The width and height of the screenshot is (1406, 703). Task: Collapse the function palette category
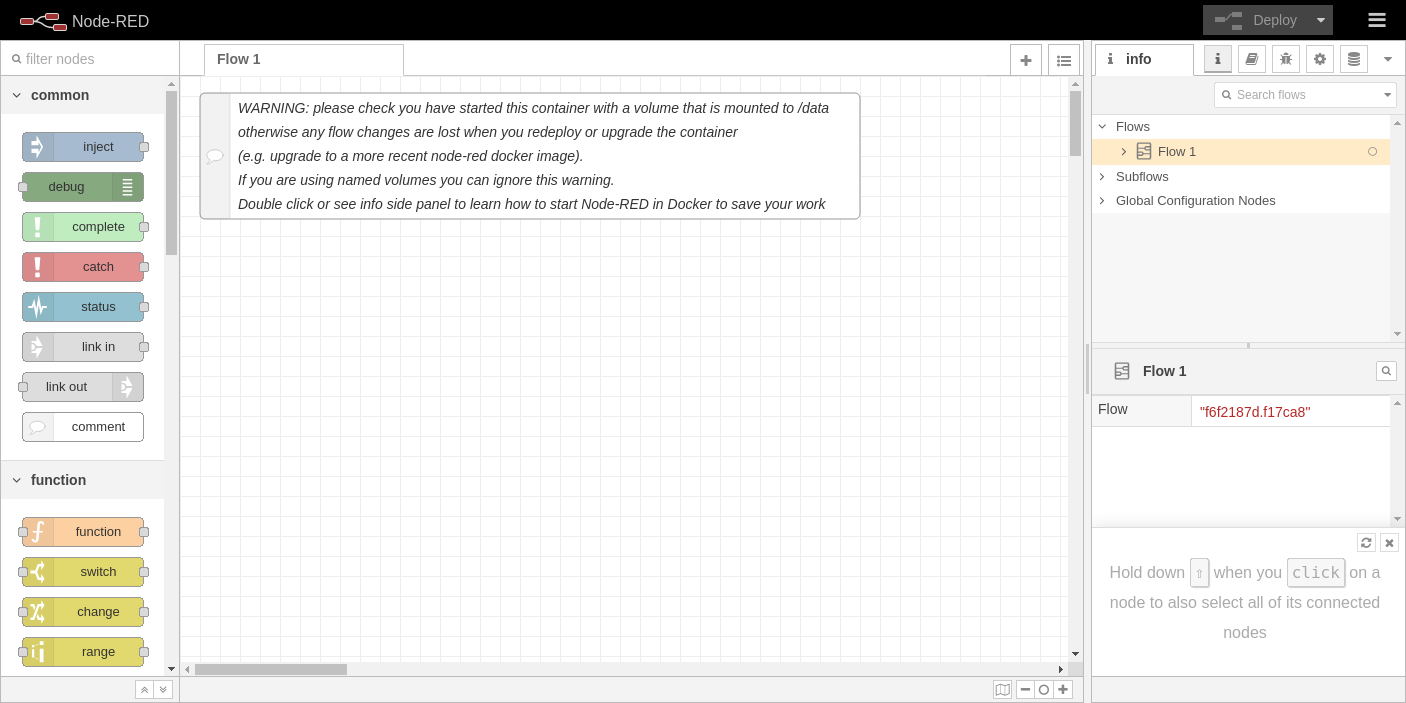tap(17, 481)
